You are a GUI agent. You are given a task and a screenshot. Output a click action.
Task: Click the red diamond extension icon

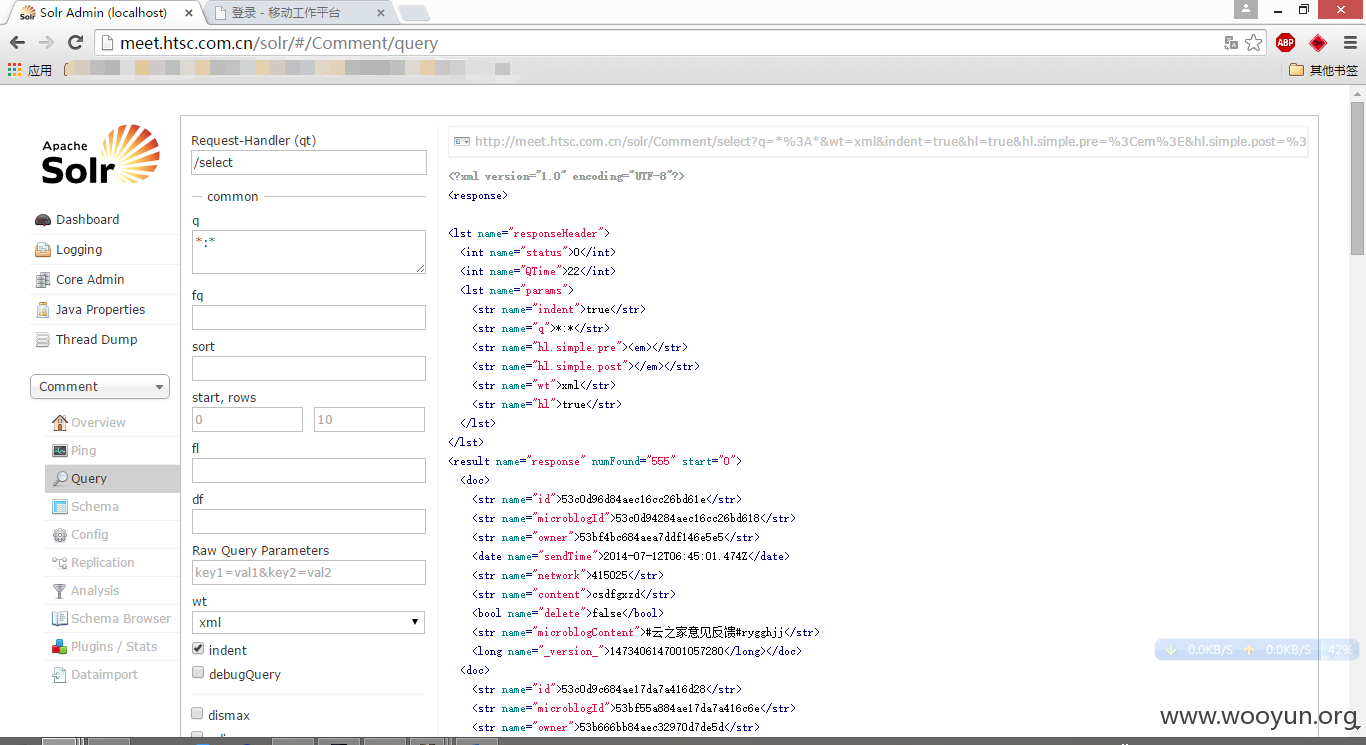(1318, 43)
